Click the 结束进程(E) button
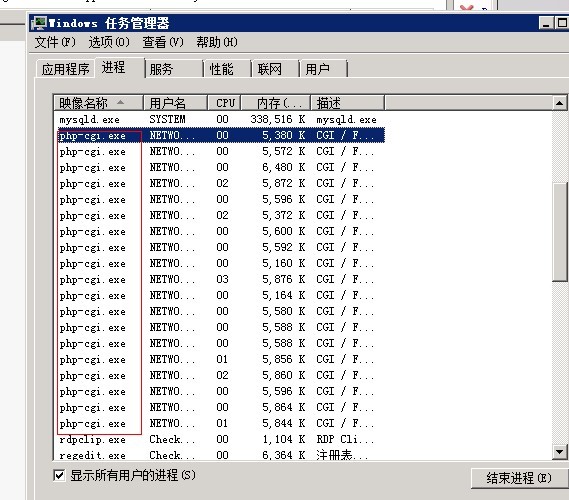Viewport: 569px width, 500px height. pyautogui.click(x=519, y=478)
